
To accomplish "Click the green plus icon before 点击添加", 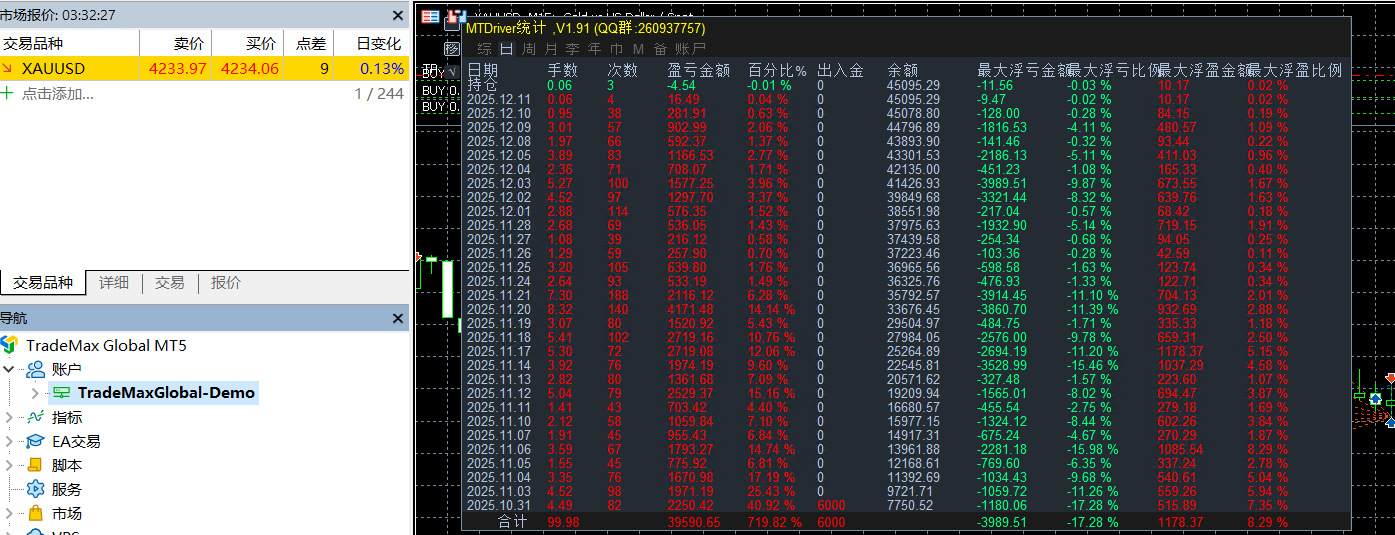I will coord(8,93).
